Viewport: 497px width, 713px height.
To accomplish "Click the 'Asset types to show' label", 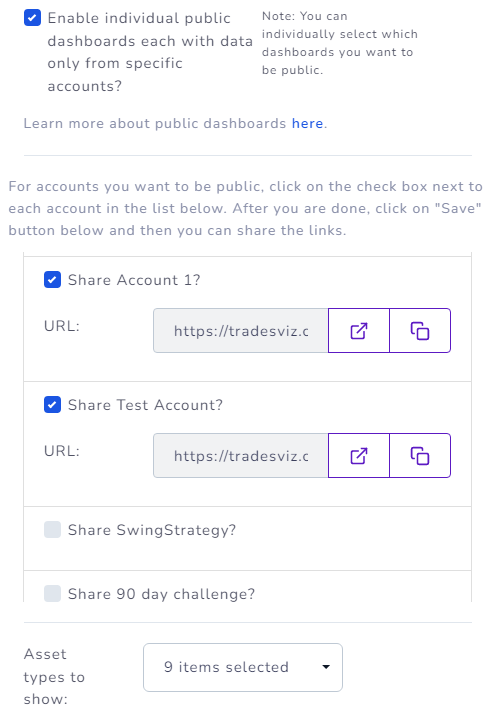I will point(54,677).
